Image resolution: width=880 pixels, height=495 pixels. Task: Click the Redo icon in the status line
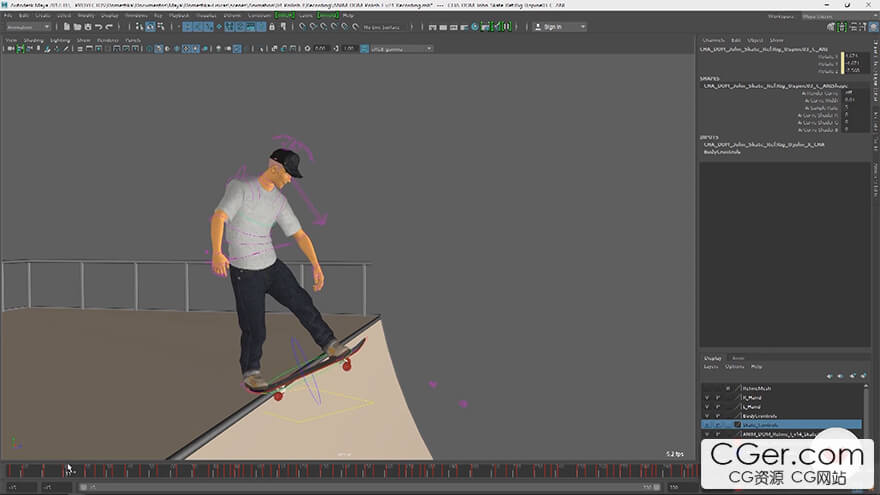pos(108,27)
